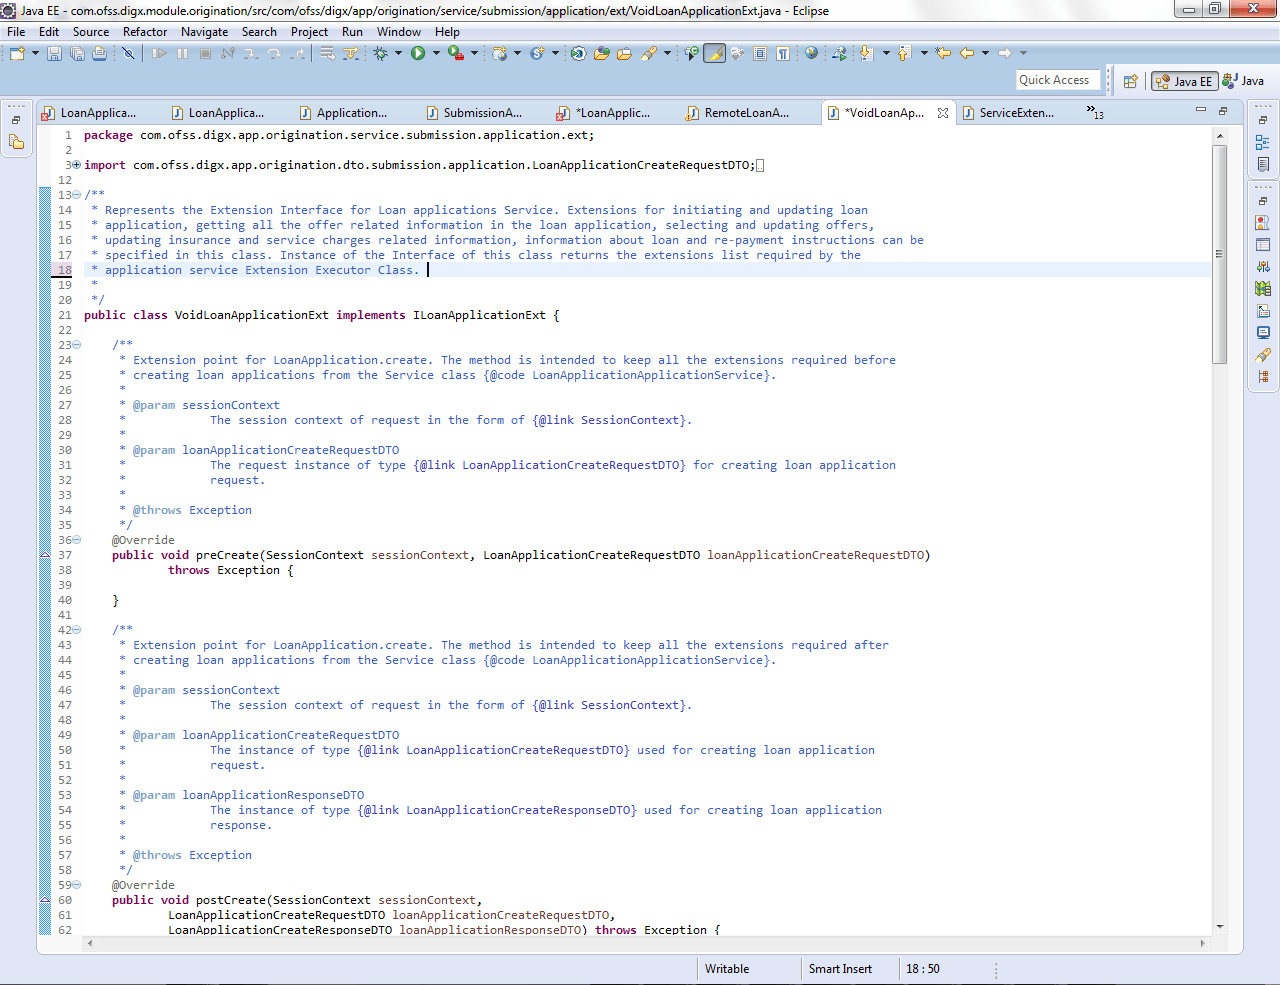Image resolution: width=1280 pixels, height=985 pixels.
Task: Toggle Show Whitespace Characters
Action: [x=783, y=53]
